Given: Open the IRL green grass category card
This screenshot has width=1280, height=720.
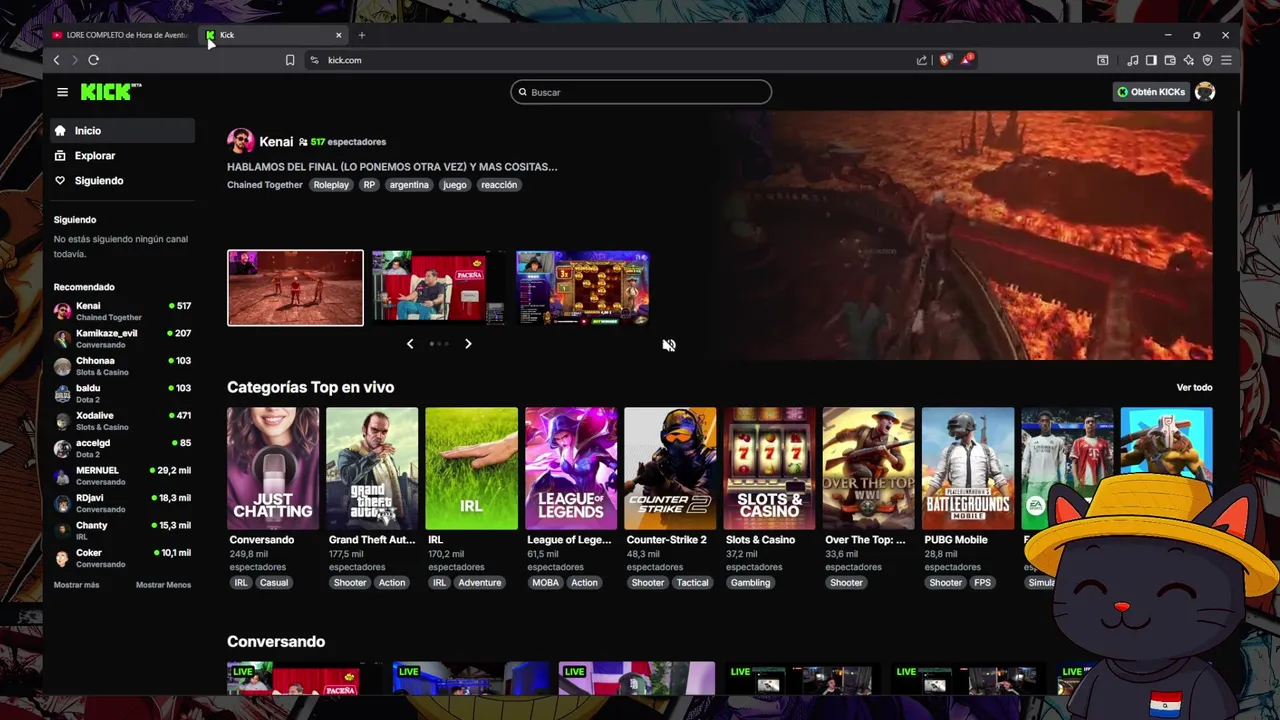Looking at the screenshot, I should pos(471,468).
